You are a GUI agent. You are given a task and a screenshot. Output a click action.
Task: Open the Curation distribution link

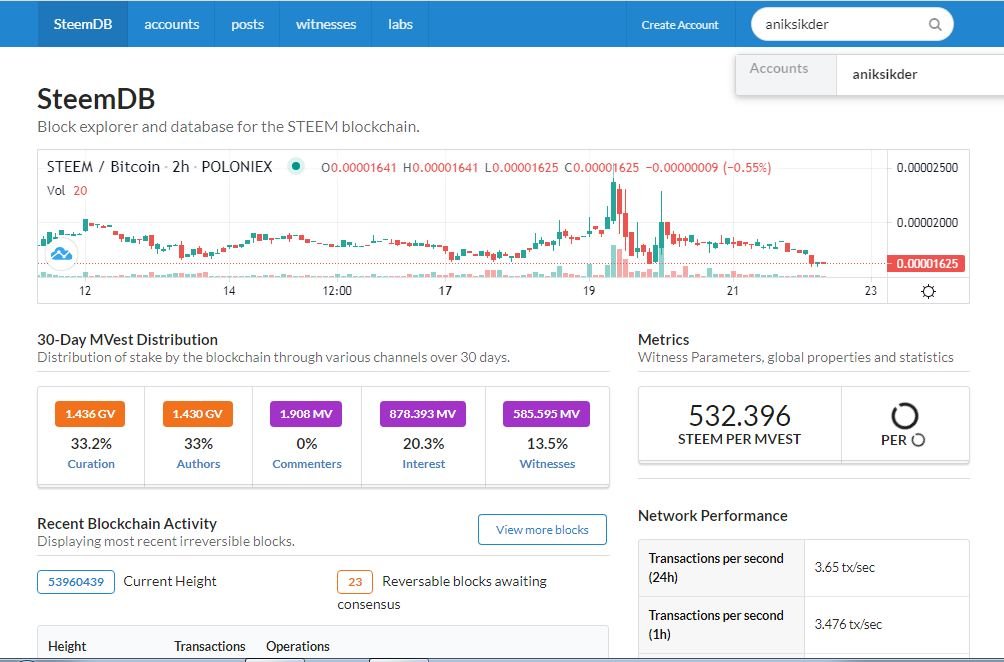click(x=91, y=464)
